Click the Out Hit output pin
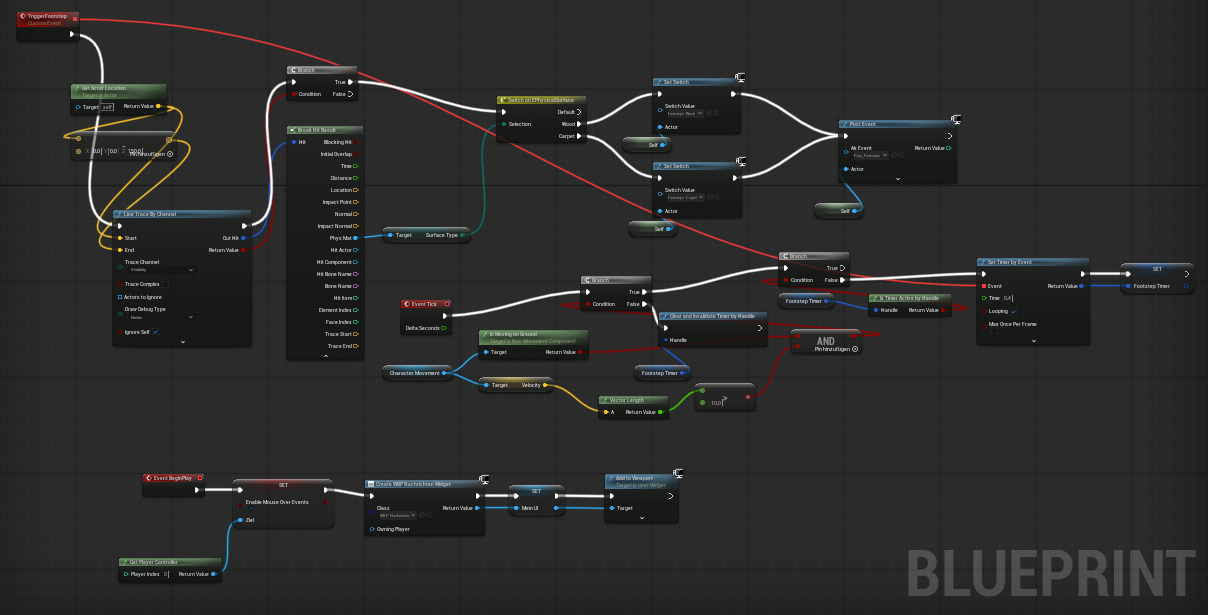 tap(244, 238)
